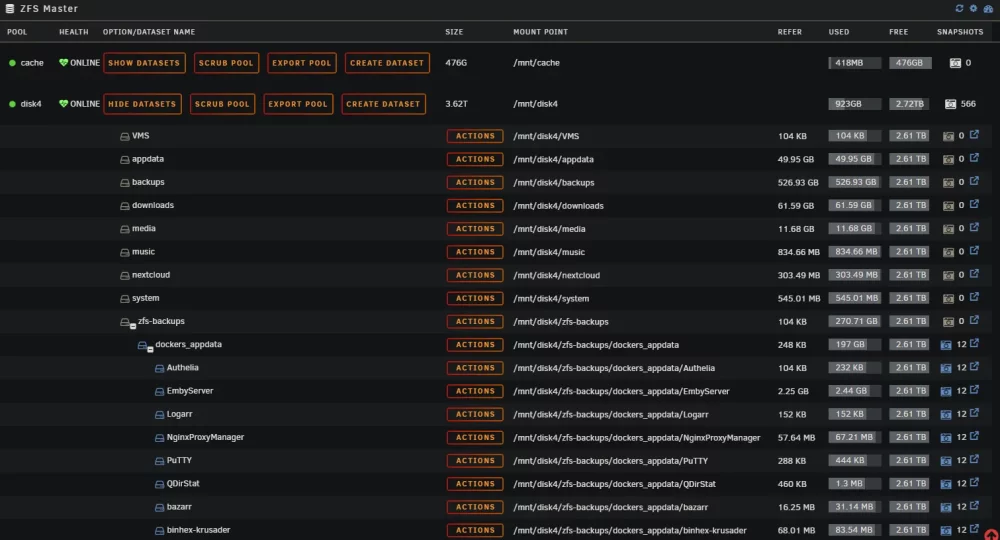The width and height of the screenshot is (1000, 540).
Task: Click the cache pool snapshot camera icon
Action: tap(955, 63)
